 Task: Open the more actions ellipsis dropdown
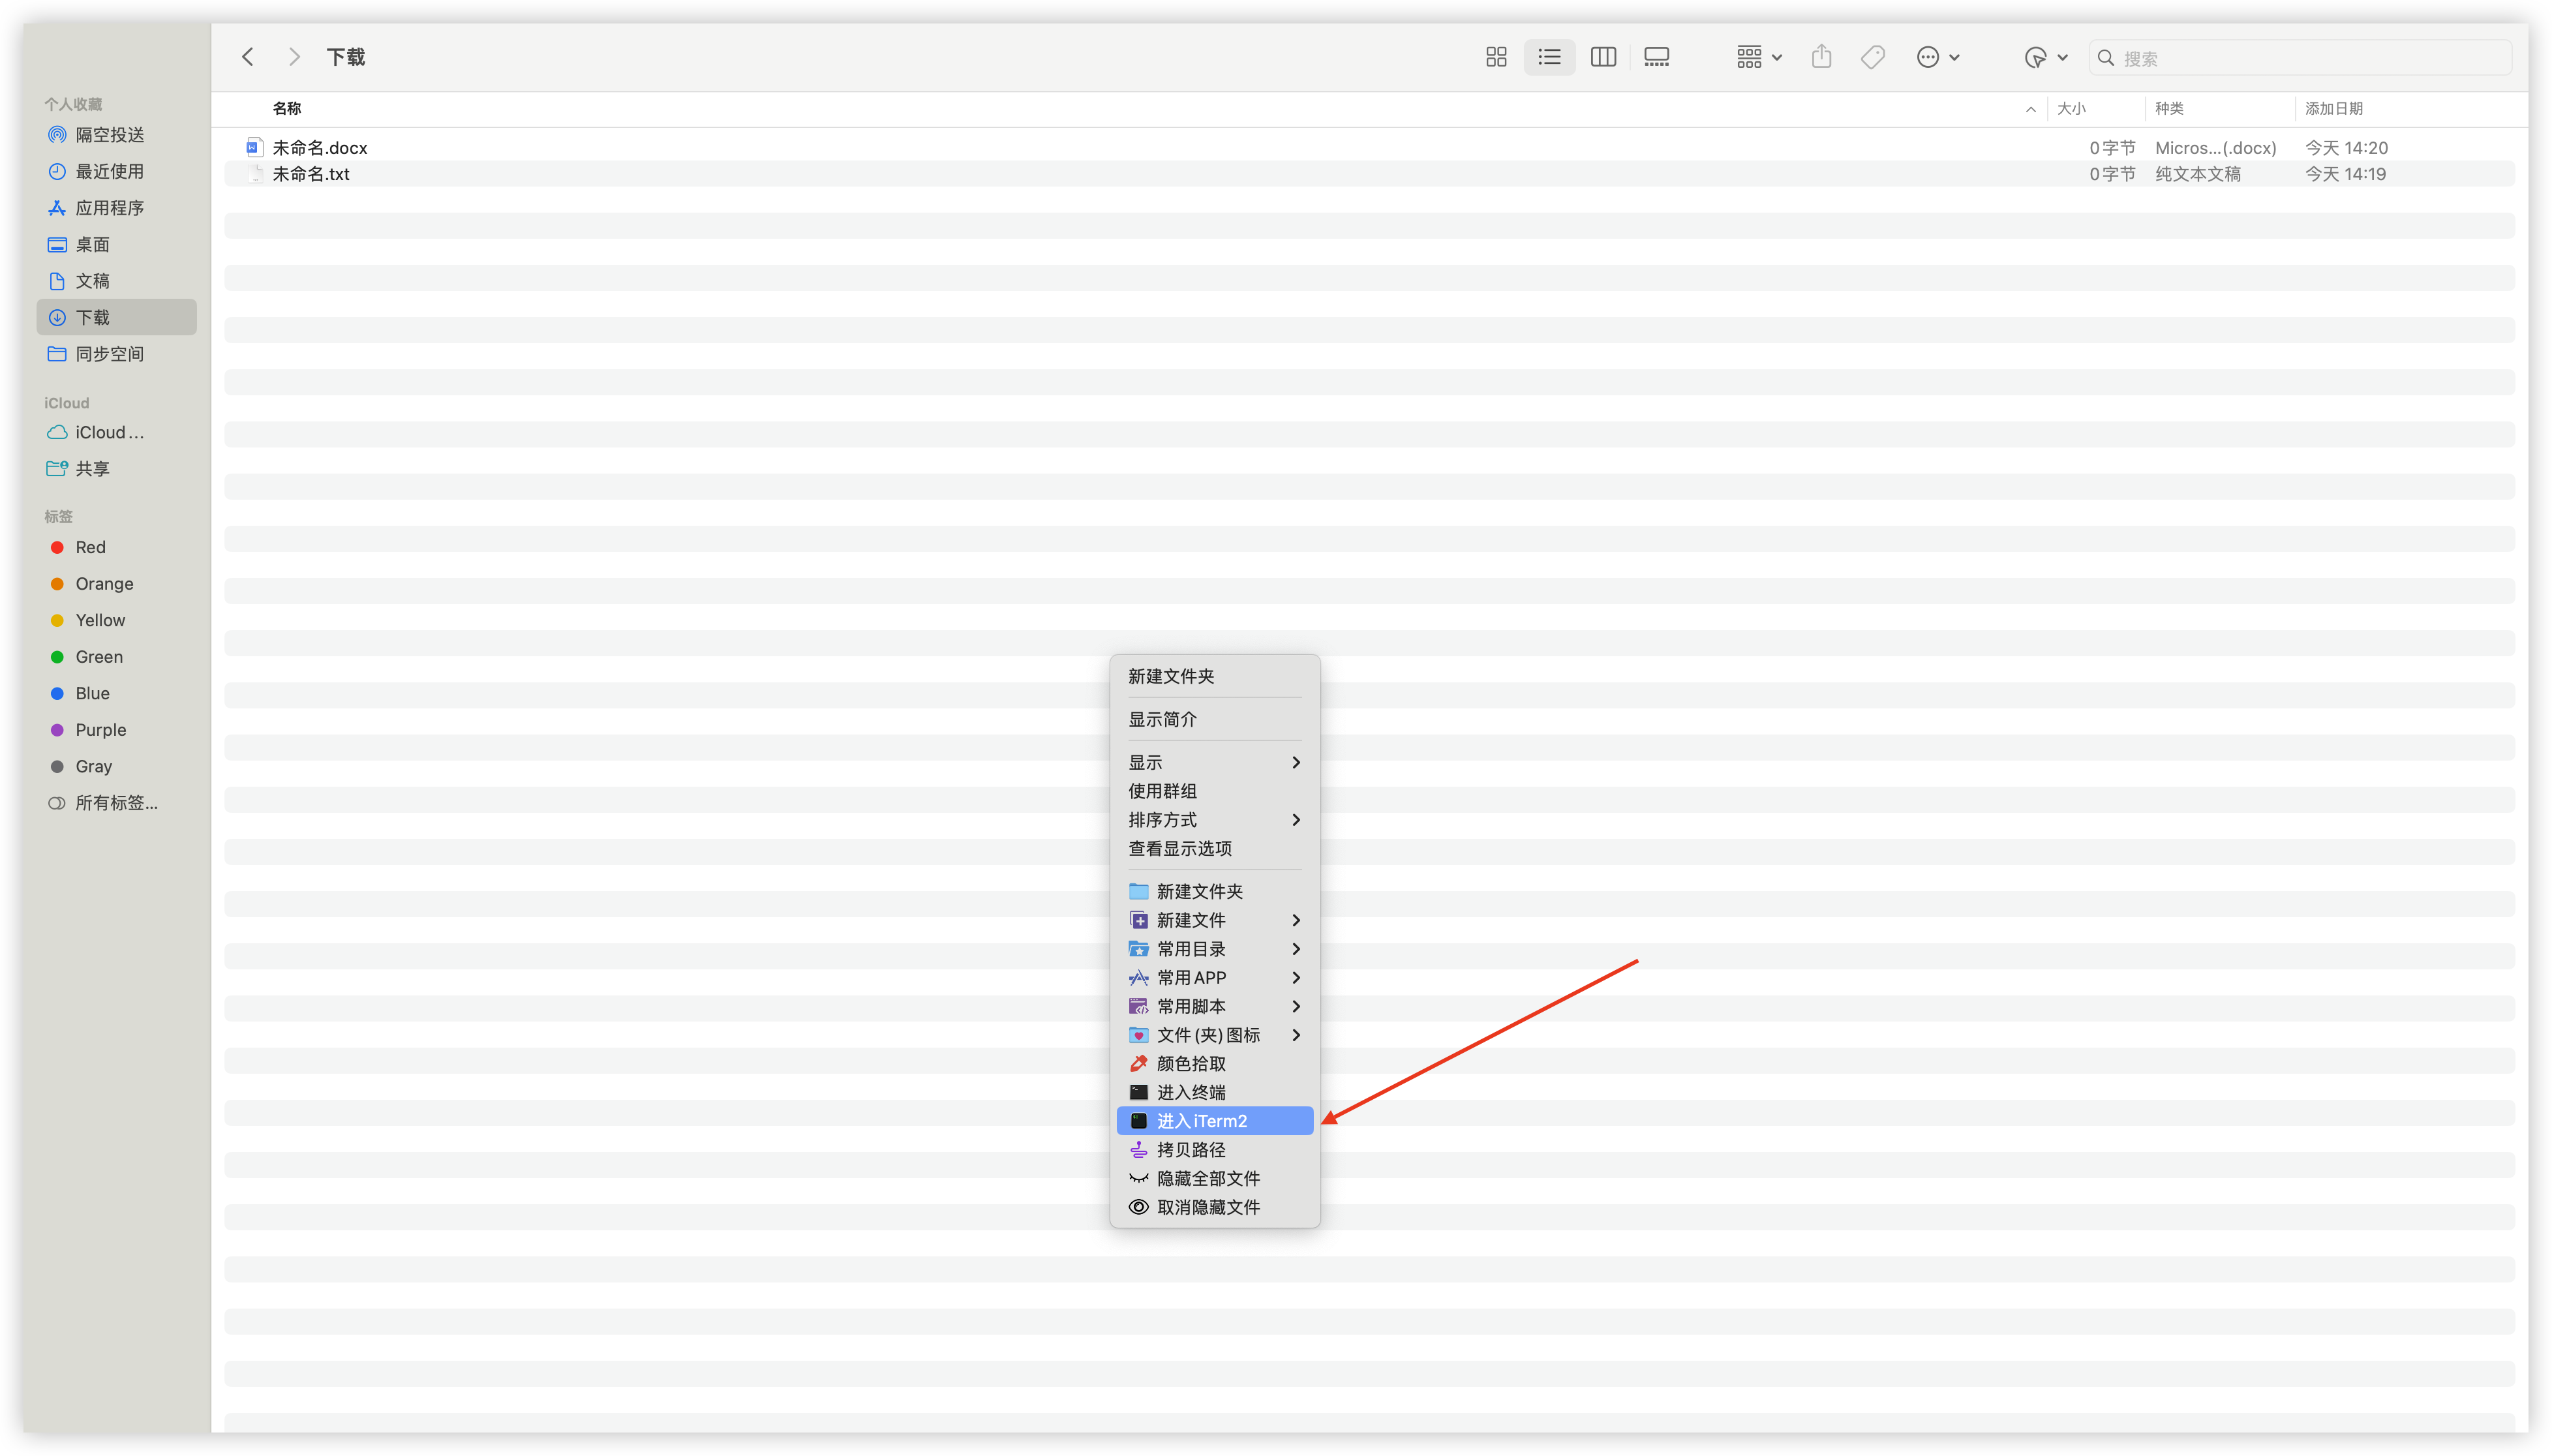point(1937,57)
